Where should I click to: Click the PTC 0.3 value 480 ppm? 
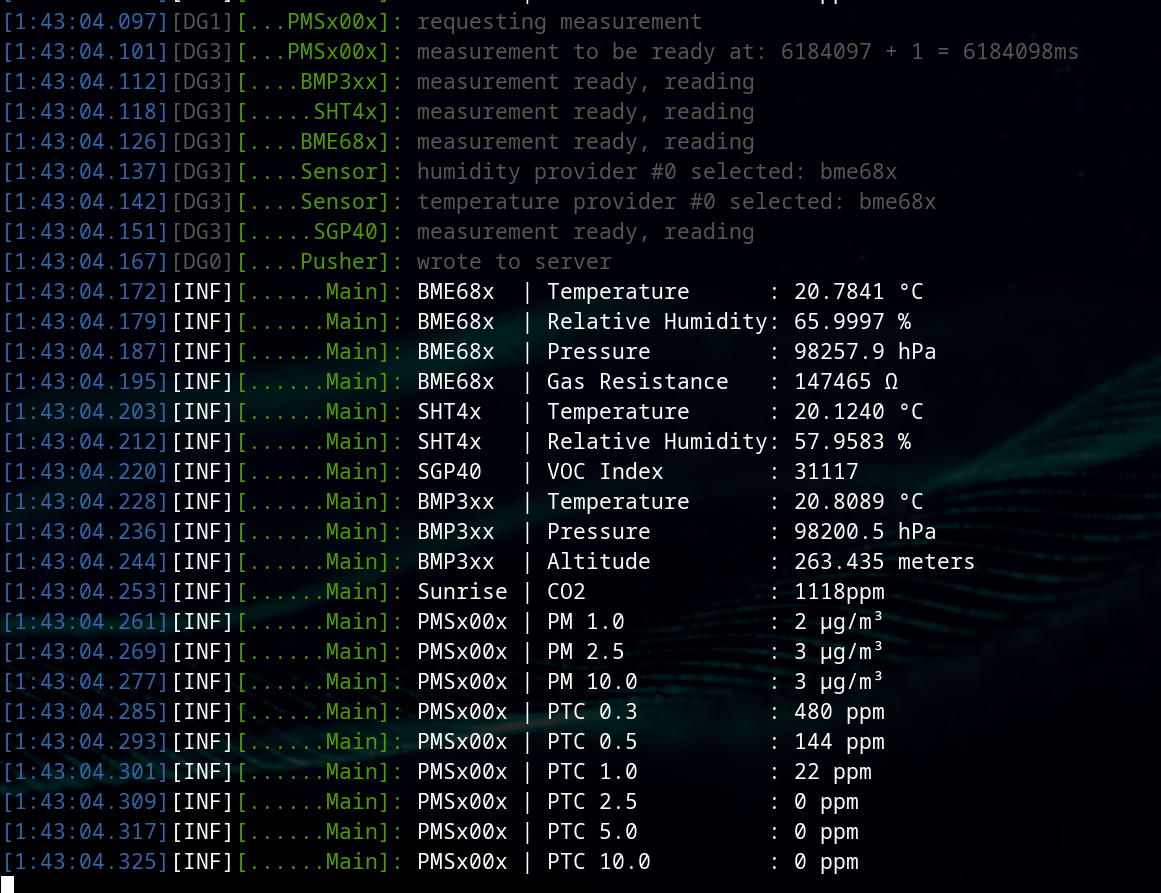pyautogui.click(x=839, y=712)
